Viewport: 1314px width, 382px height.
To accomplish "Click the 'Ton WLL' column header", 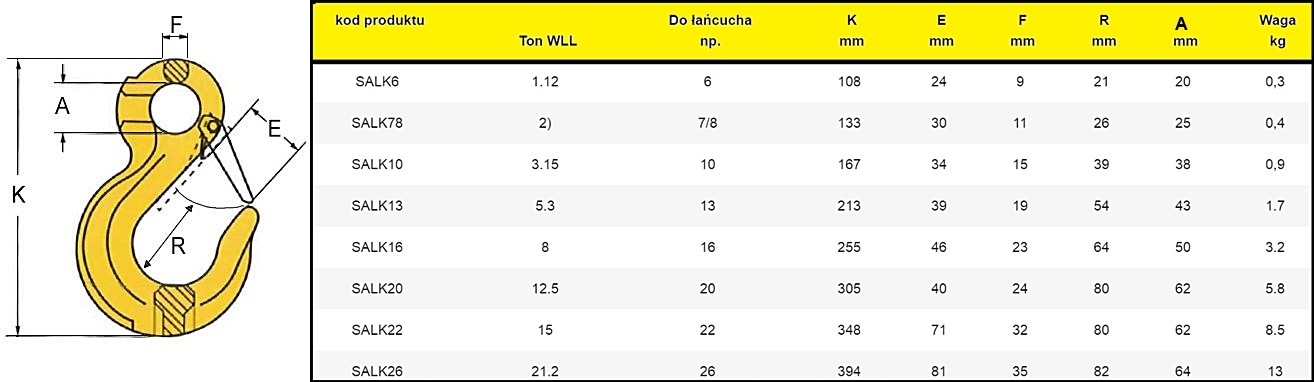I will (x=548, y=42).
